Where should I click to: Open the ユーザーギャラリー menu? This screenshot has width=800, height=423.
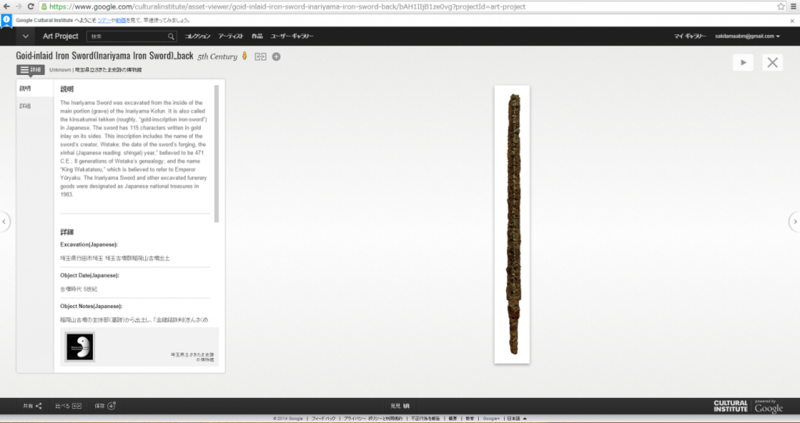tap(292, 36)
